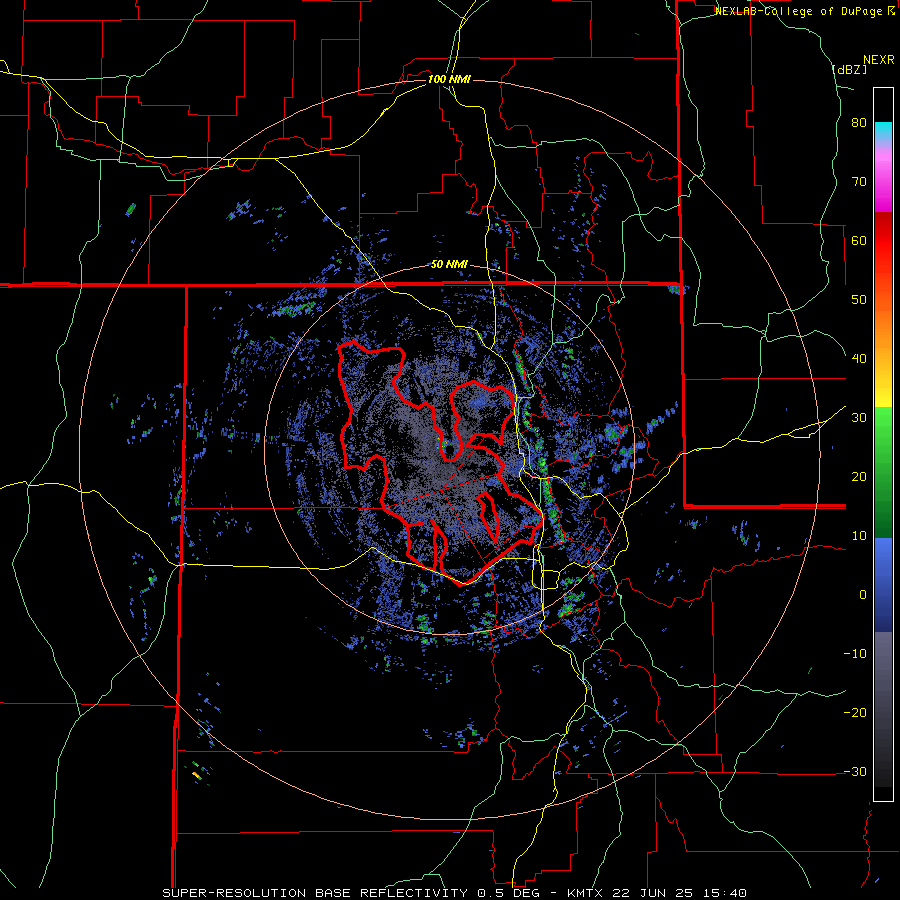Click the NEXR label above the color scale

879,60
